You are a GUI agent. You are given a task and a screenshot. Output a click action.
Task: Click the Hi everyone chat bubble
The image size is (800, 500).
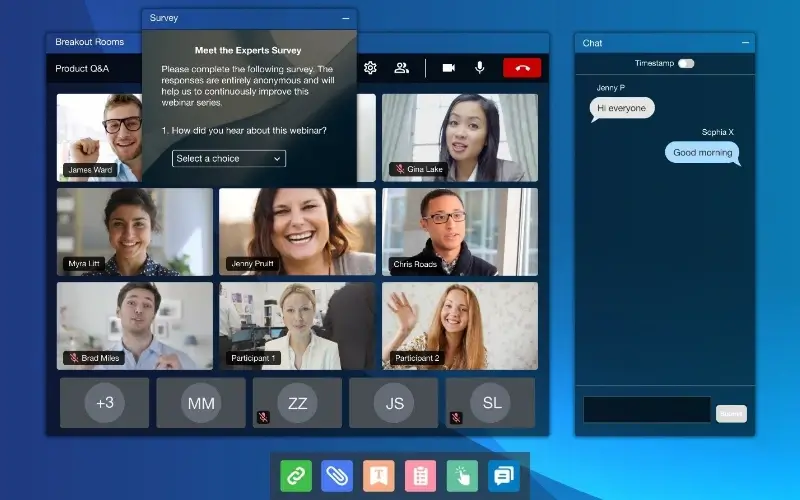click(x=621, y=108)
